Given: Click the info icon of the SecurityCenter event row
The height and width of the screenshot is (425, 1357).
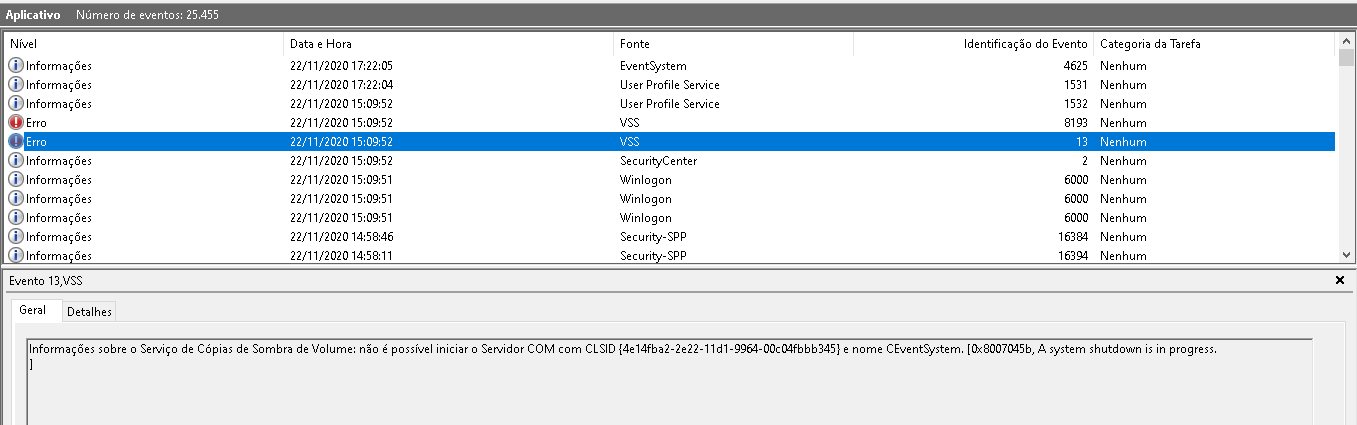Looking at the screenshot, I should (x=16, y=161).
